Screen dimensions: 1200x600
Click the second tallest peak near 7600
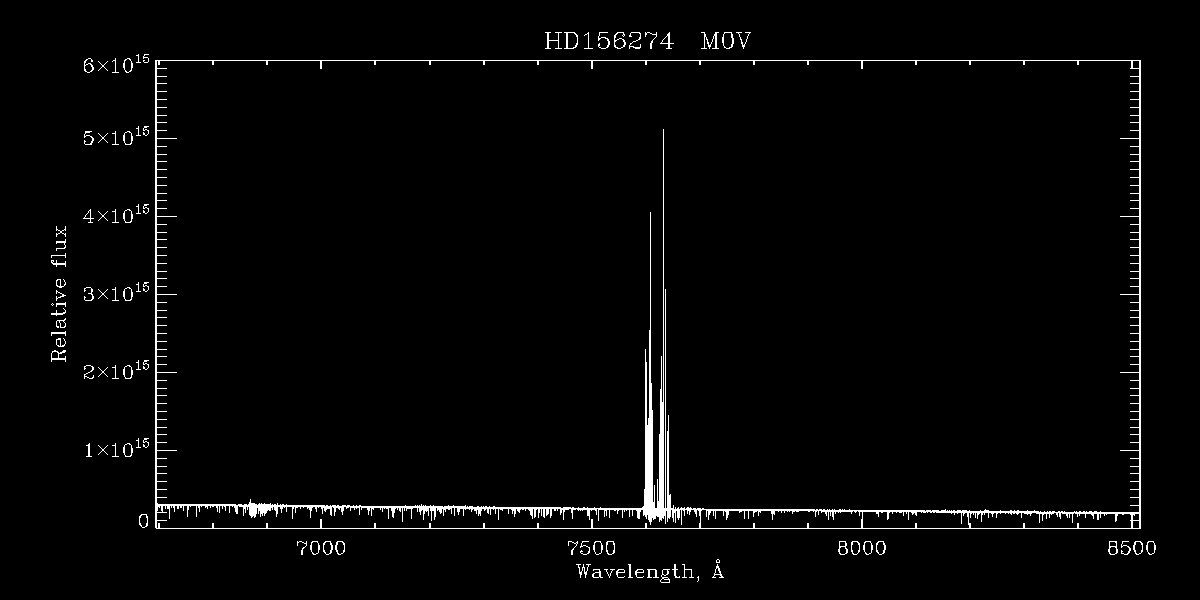click(650, 214)
